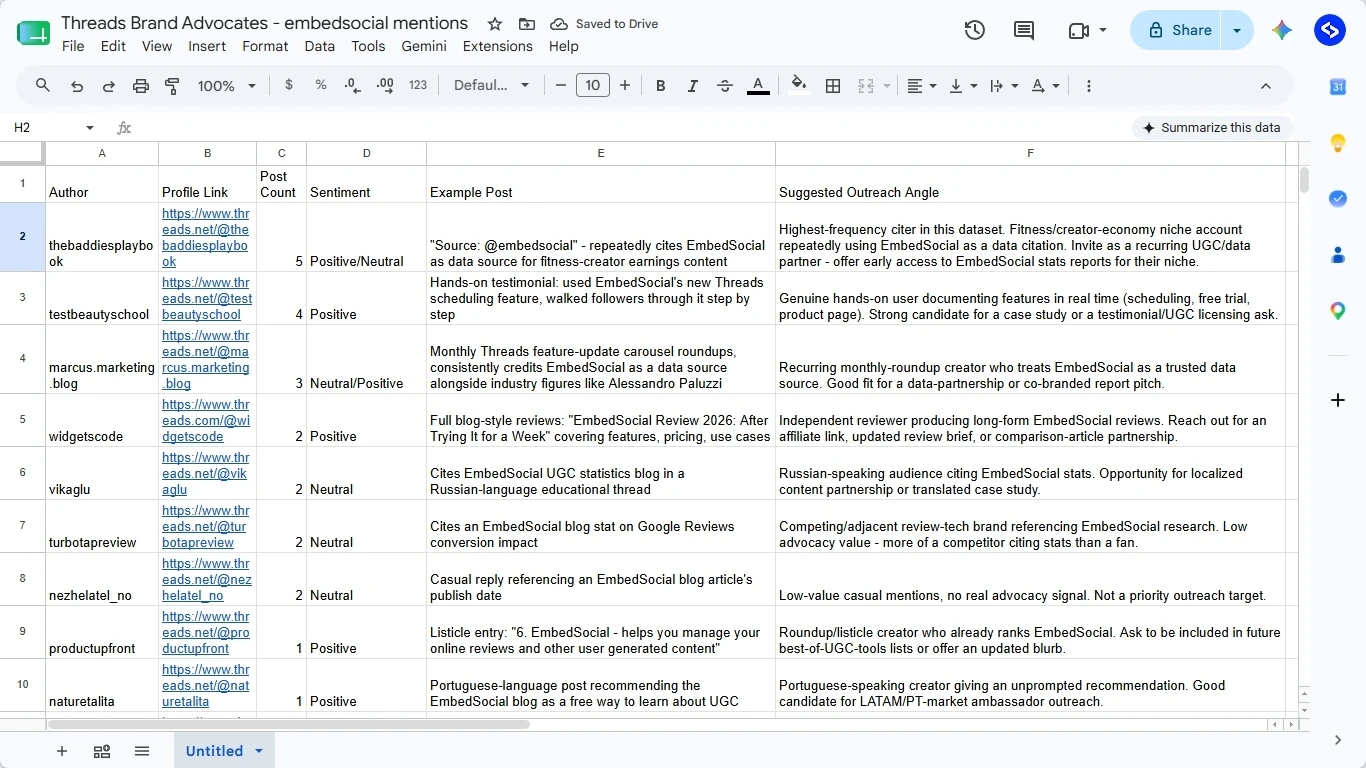Image resolution: width=1366 pixels, height=768 pixels.
Task: Open more number formats 123
Action: tap(418, 86)
